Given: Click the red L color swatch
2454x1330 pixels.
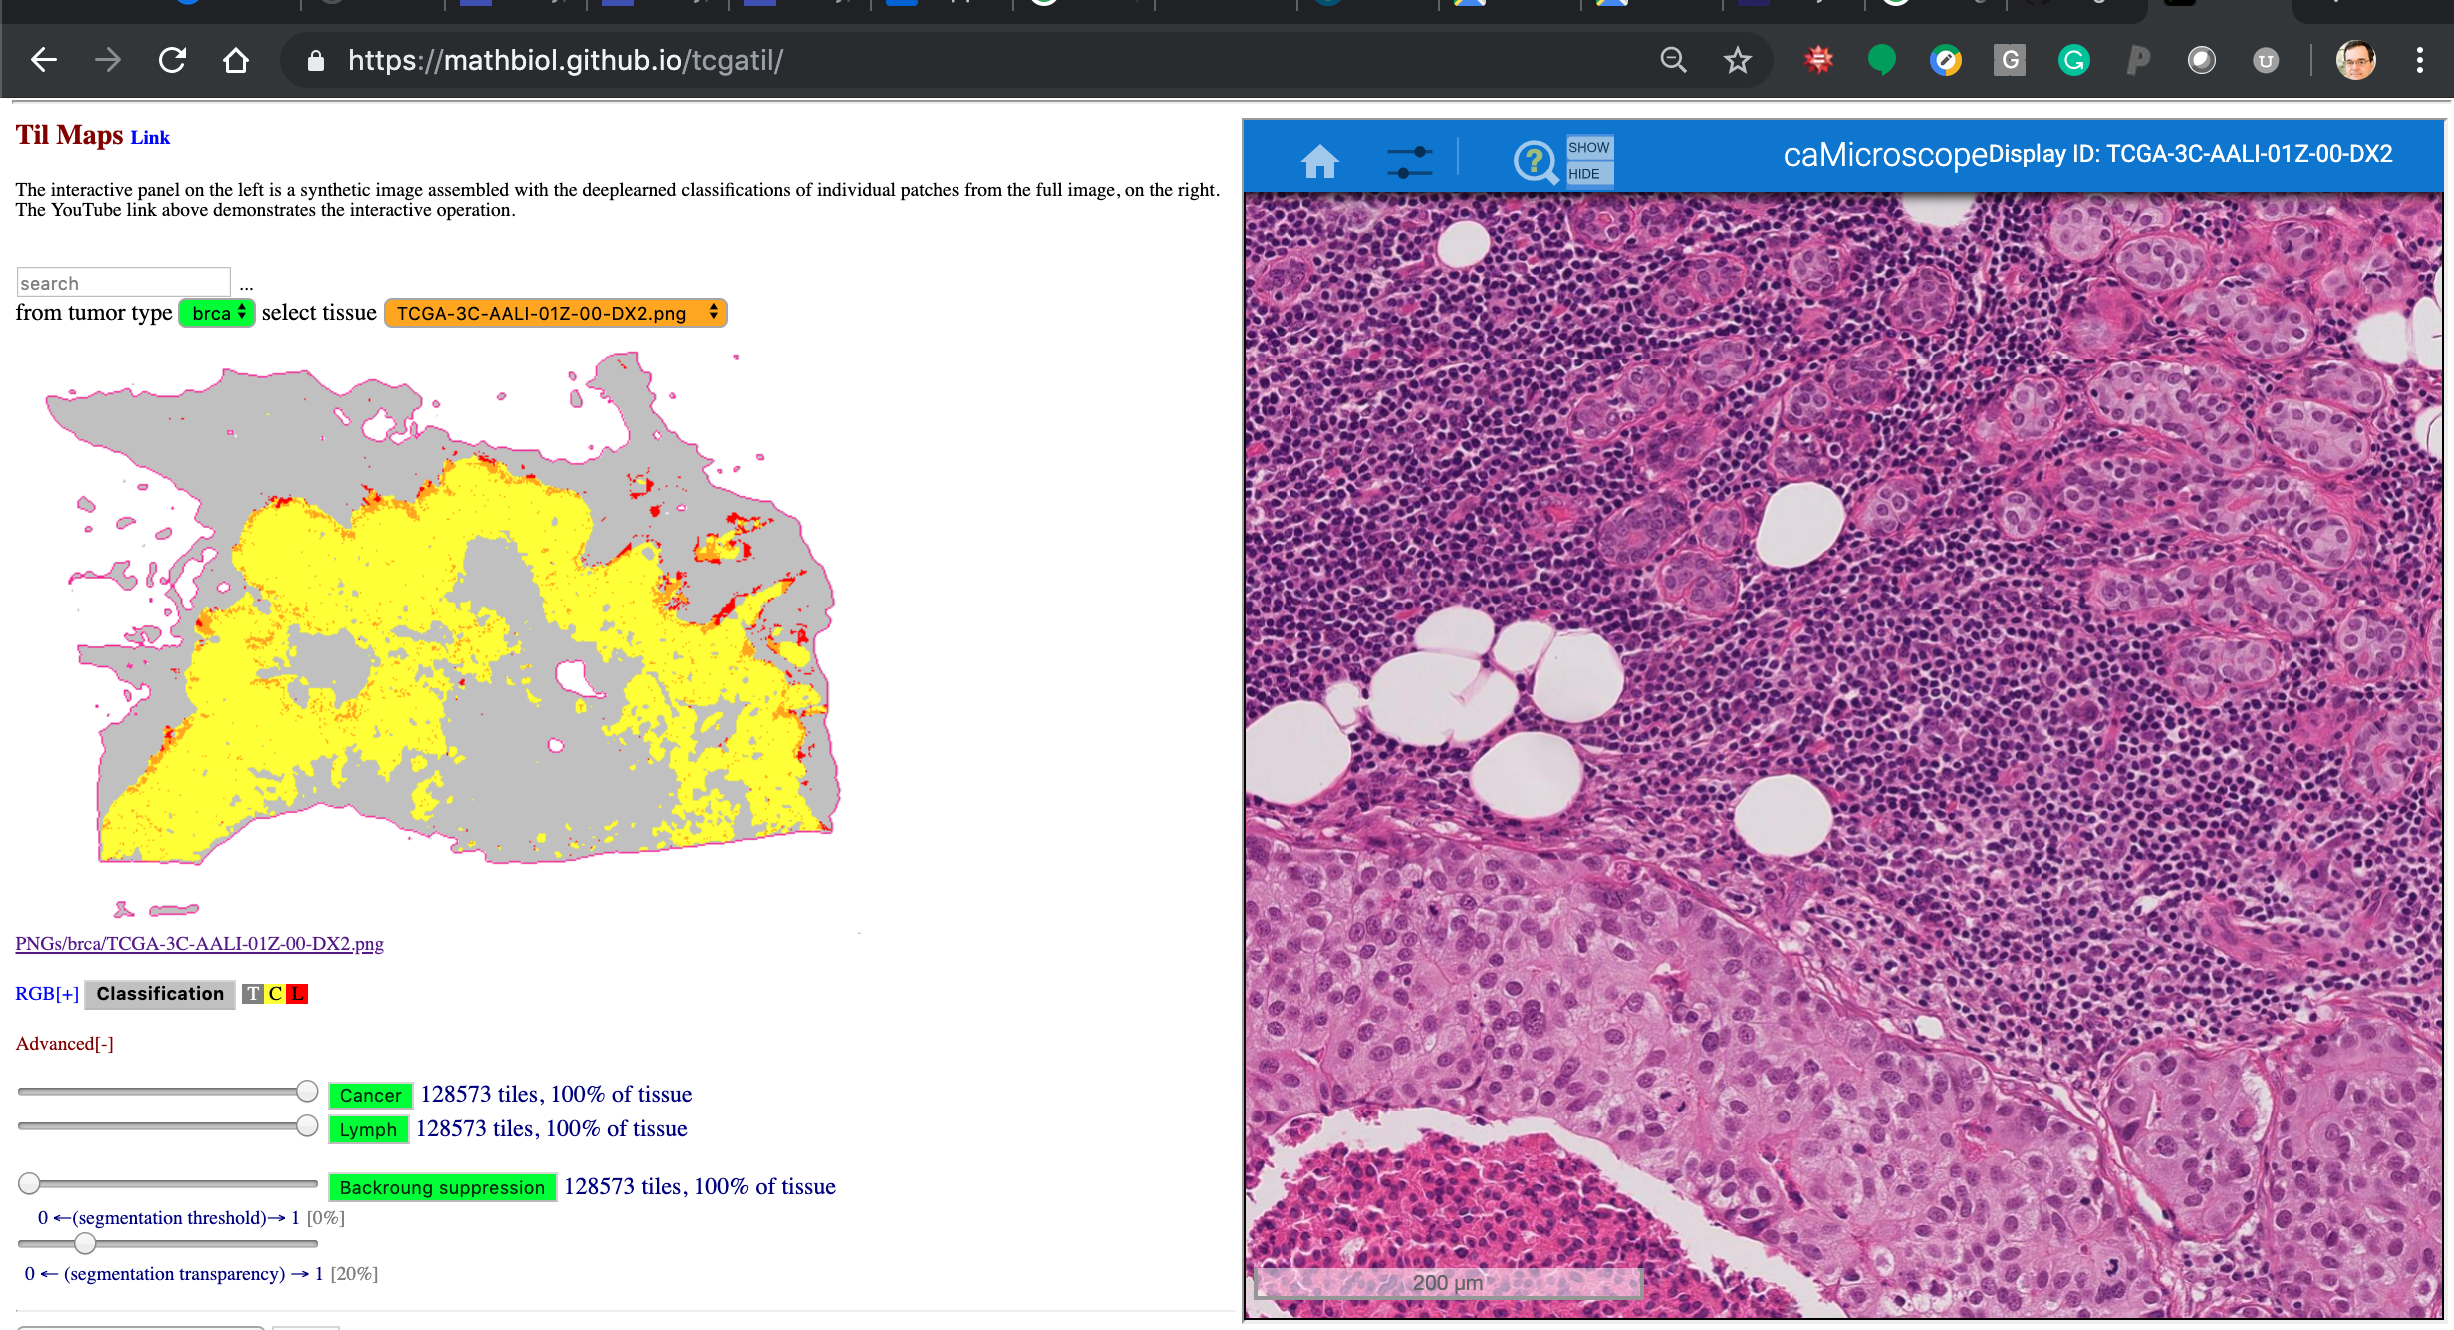Looking at the screenshot, I should pyautogui.click(x=297, y=993).
